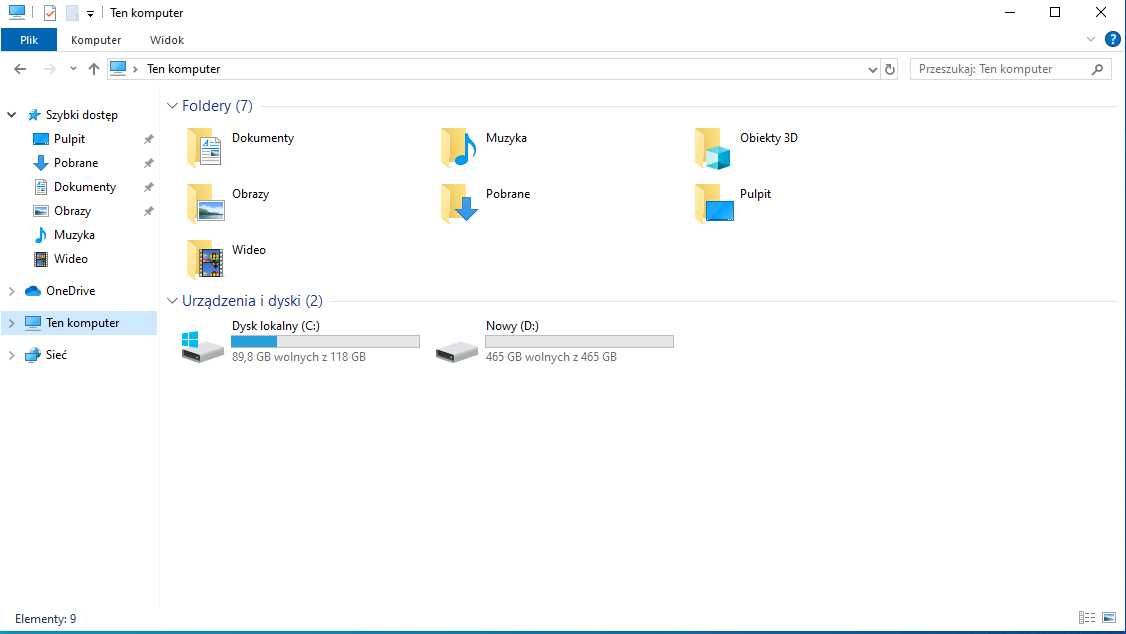Open recent locations dropdown near navigation arrows
Image resolution: width=1126 pixels, height=634 pixels.
coord(73,69)
